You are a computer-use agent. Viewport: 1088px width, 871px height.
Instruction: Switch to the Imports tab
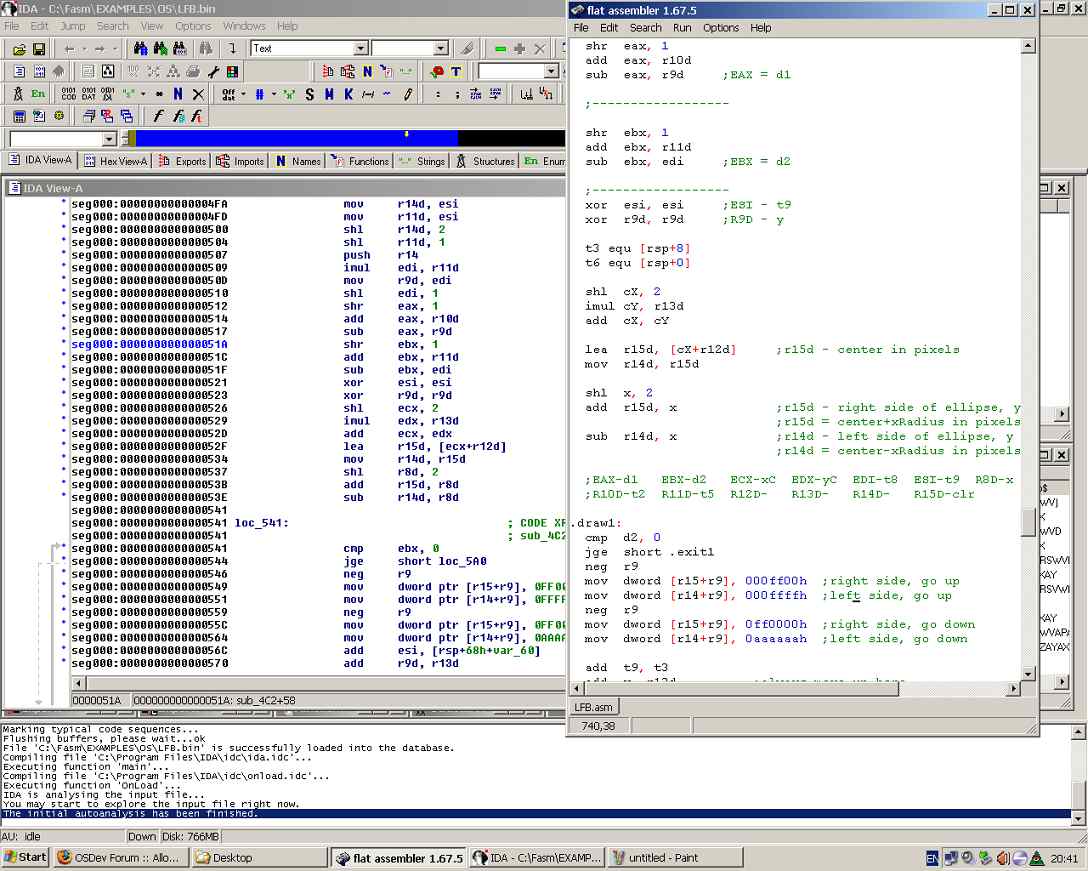[x=240, y=161]
